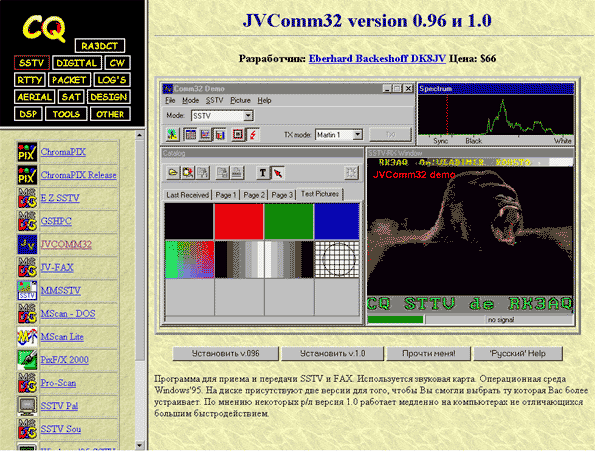The image size is (595, 451).
Task: Select the green test picture swatch
Action: point(289,222)
